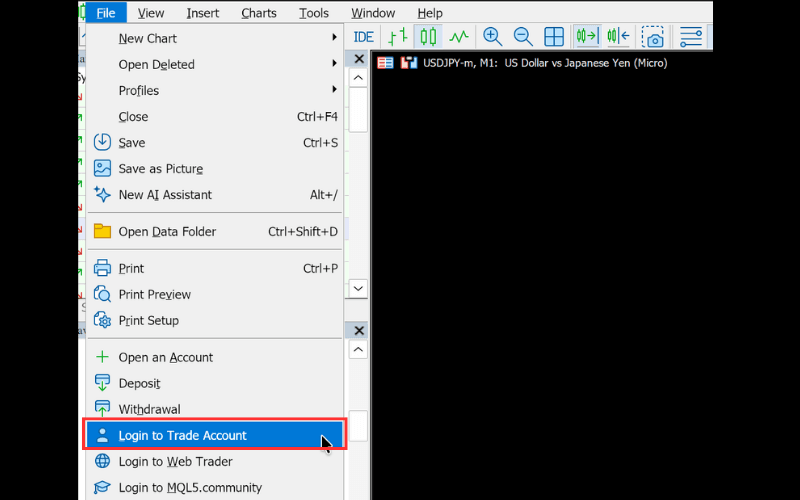This screenshot has height=500, width=800.
Task: Click the Deposit arrow icon
Action: click(x=102, y=383)
